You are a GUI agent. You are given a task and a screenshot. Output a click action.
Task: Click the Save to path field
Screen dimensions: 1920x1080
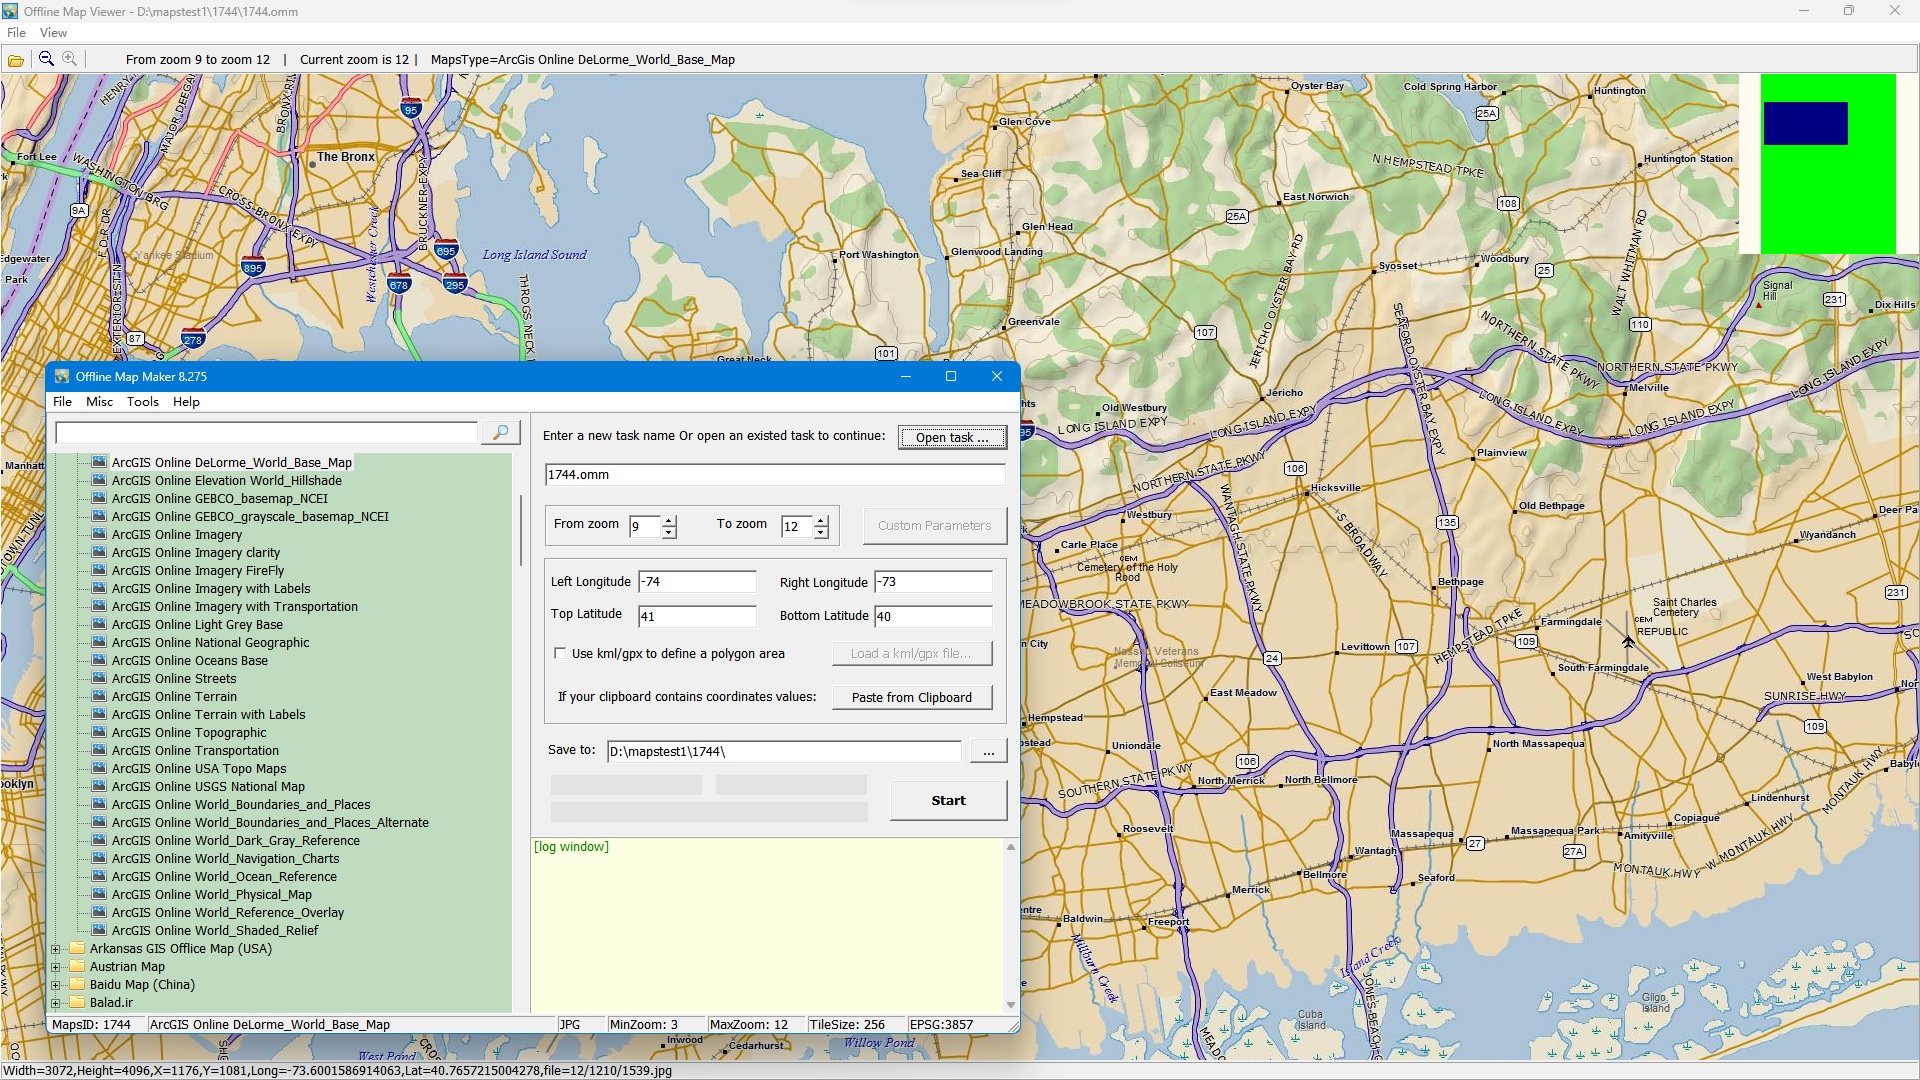pos(784,751)
